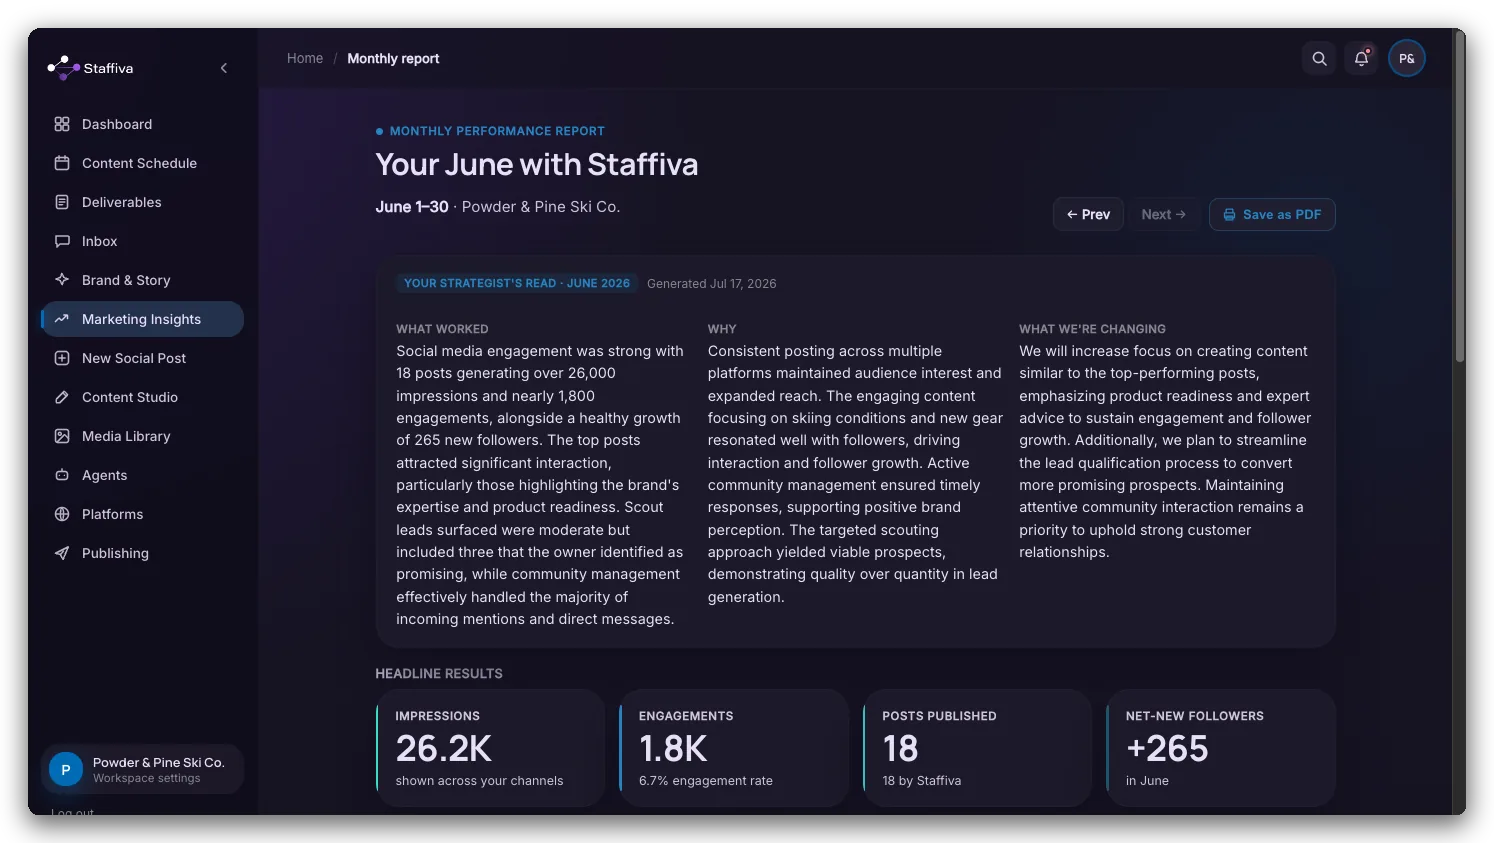Click the Your June with Staffiva heading
The height and width of the screenshot is (843, 1494).
pos(537,165)
